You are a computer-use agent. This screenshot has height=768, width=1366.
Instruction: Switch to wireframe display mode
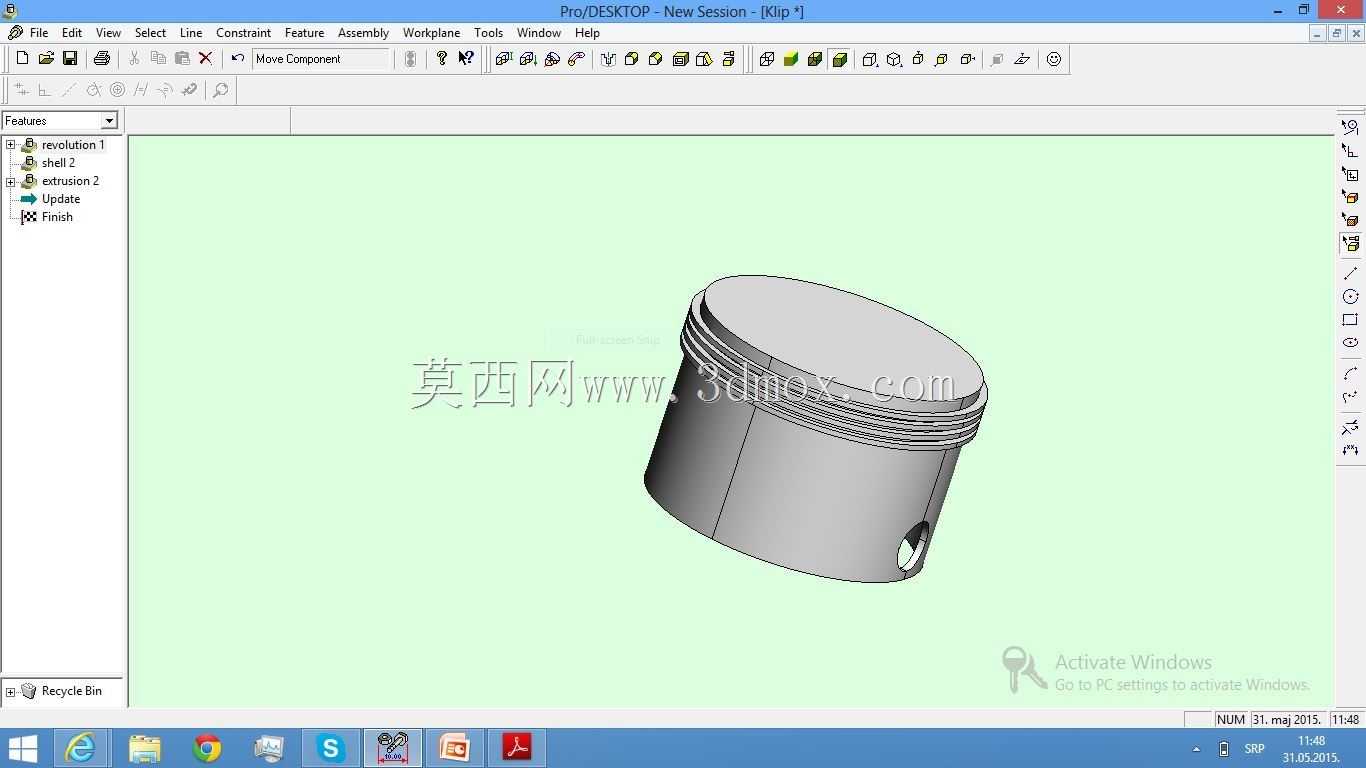pos(767,59)
